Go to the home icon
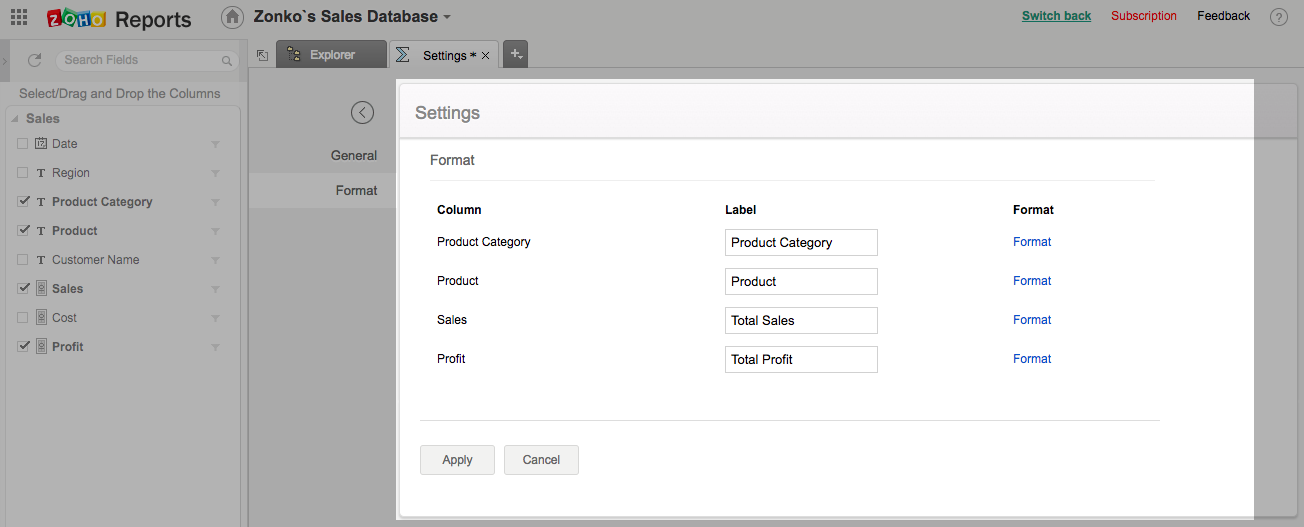This screenshot has width=1304, height=527. pos(232,17)
